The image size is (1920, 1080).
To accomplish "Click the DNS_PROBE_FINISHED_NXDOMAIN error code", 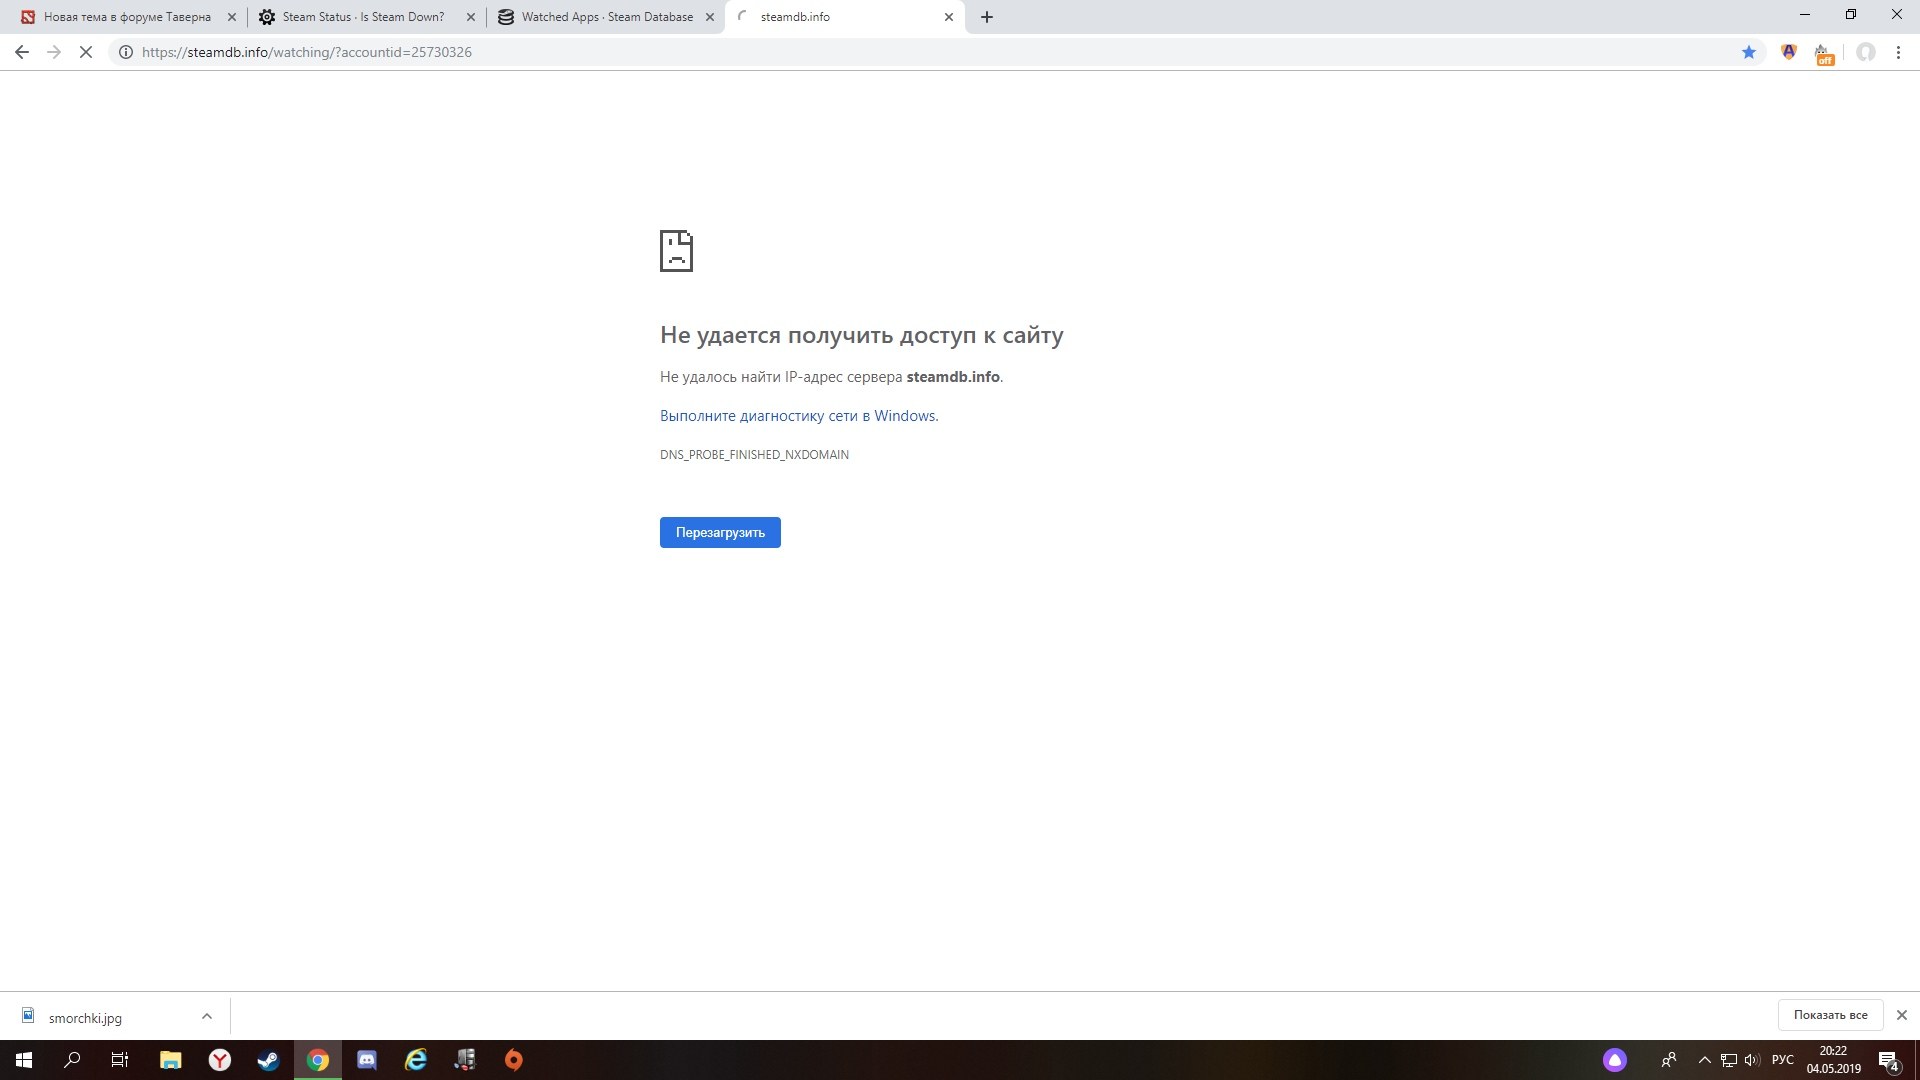I will point(754,455).
